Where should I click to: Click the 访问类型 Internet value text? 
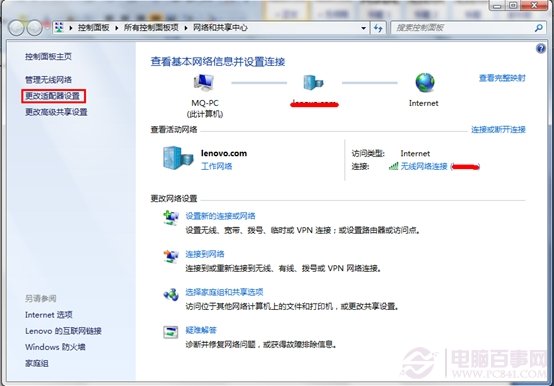click(x=415, y=153)
